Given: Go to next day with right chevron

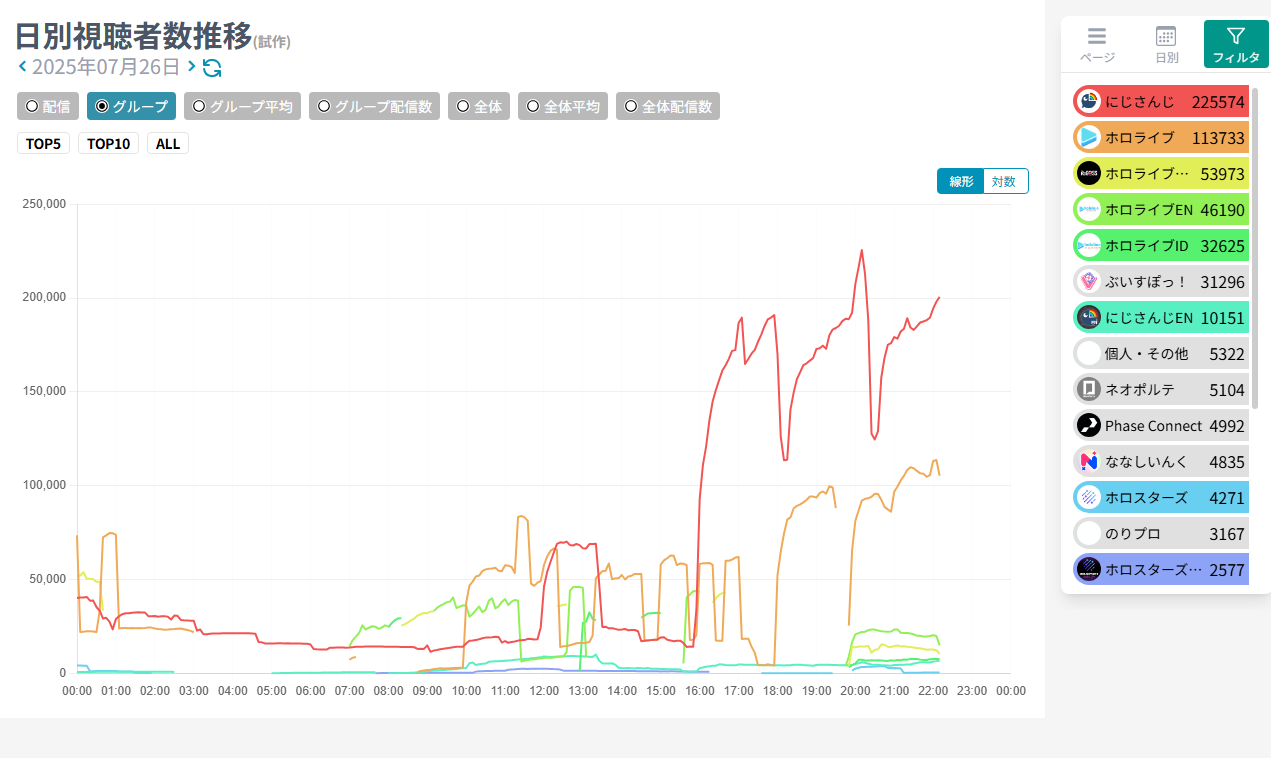Looking at the screenshot, I should point(191,67).
